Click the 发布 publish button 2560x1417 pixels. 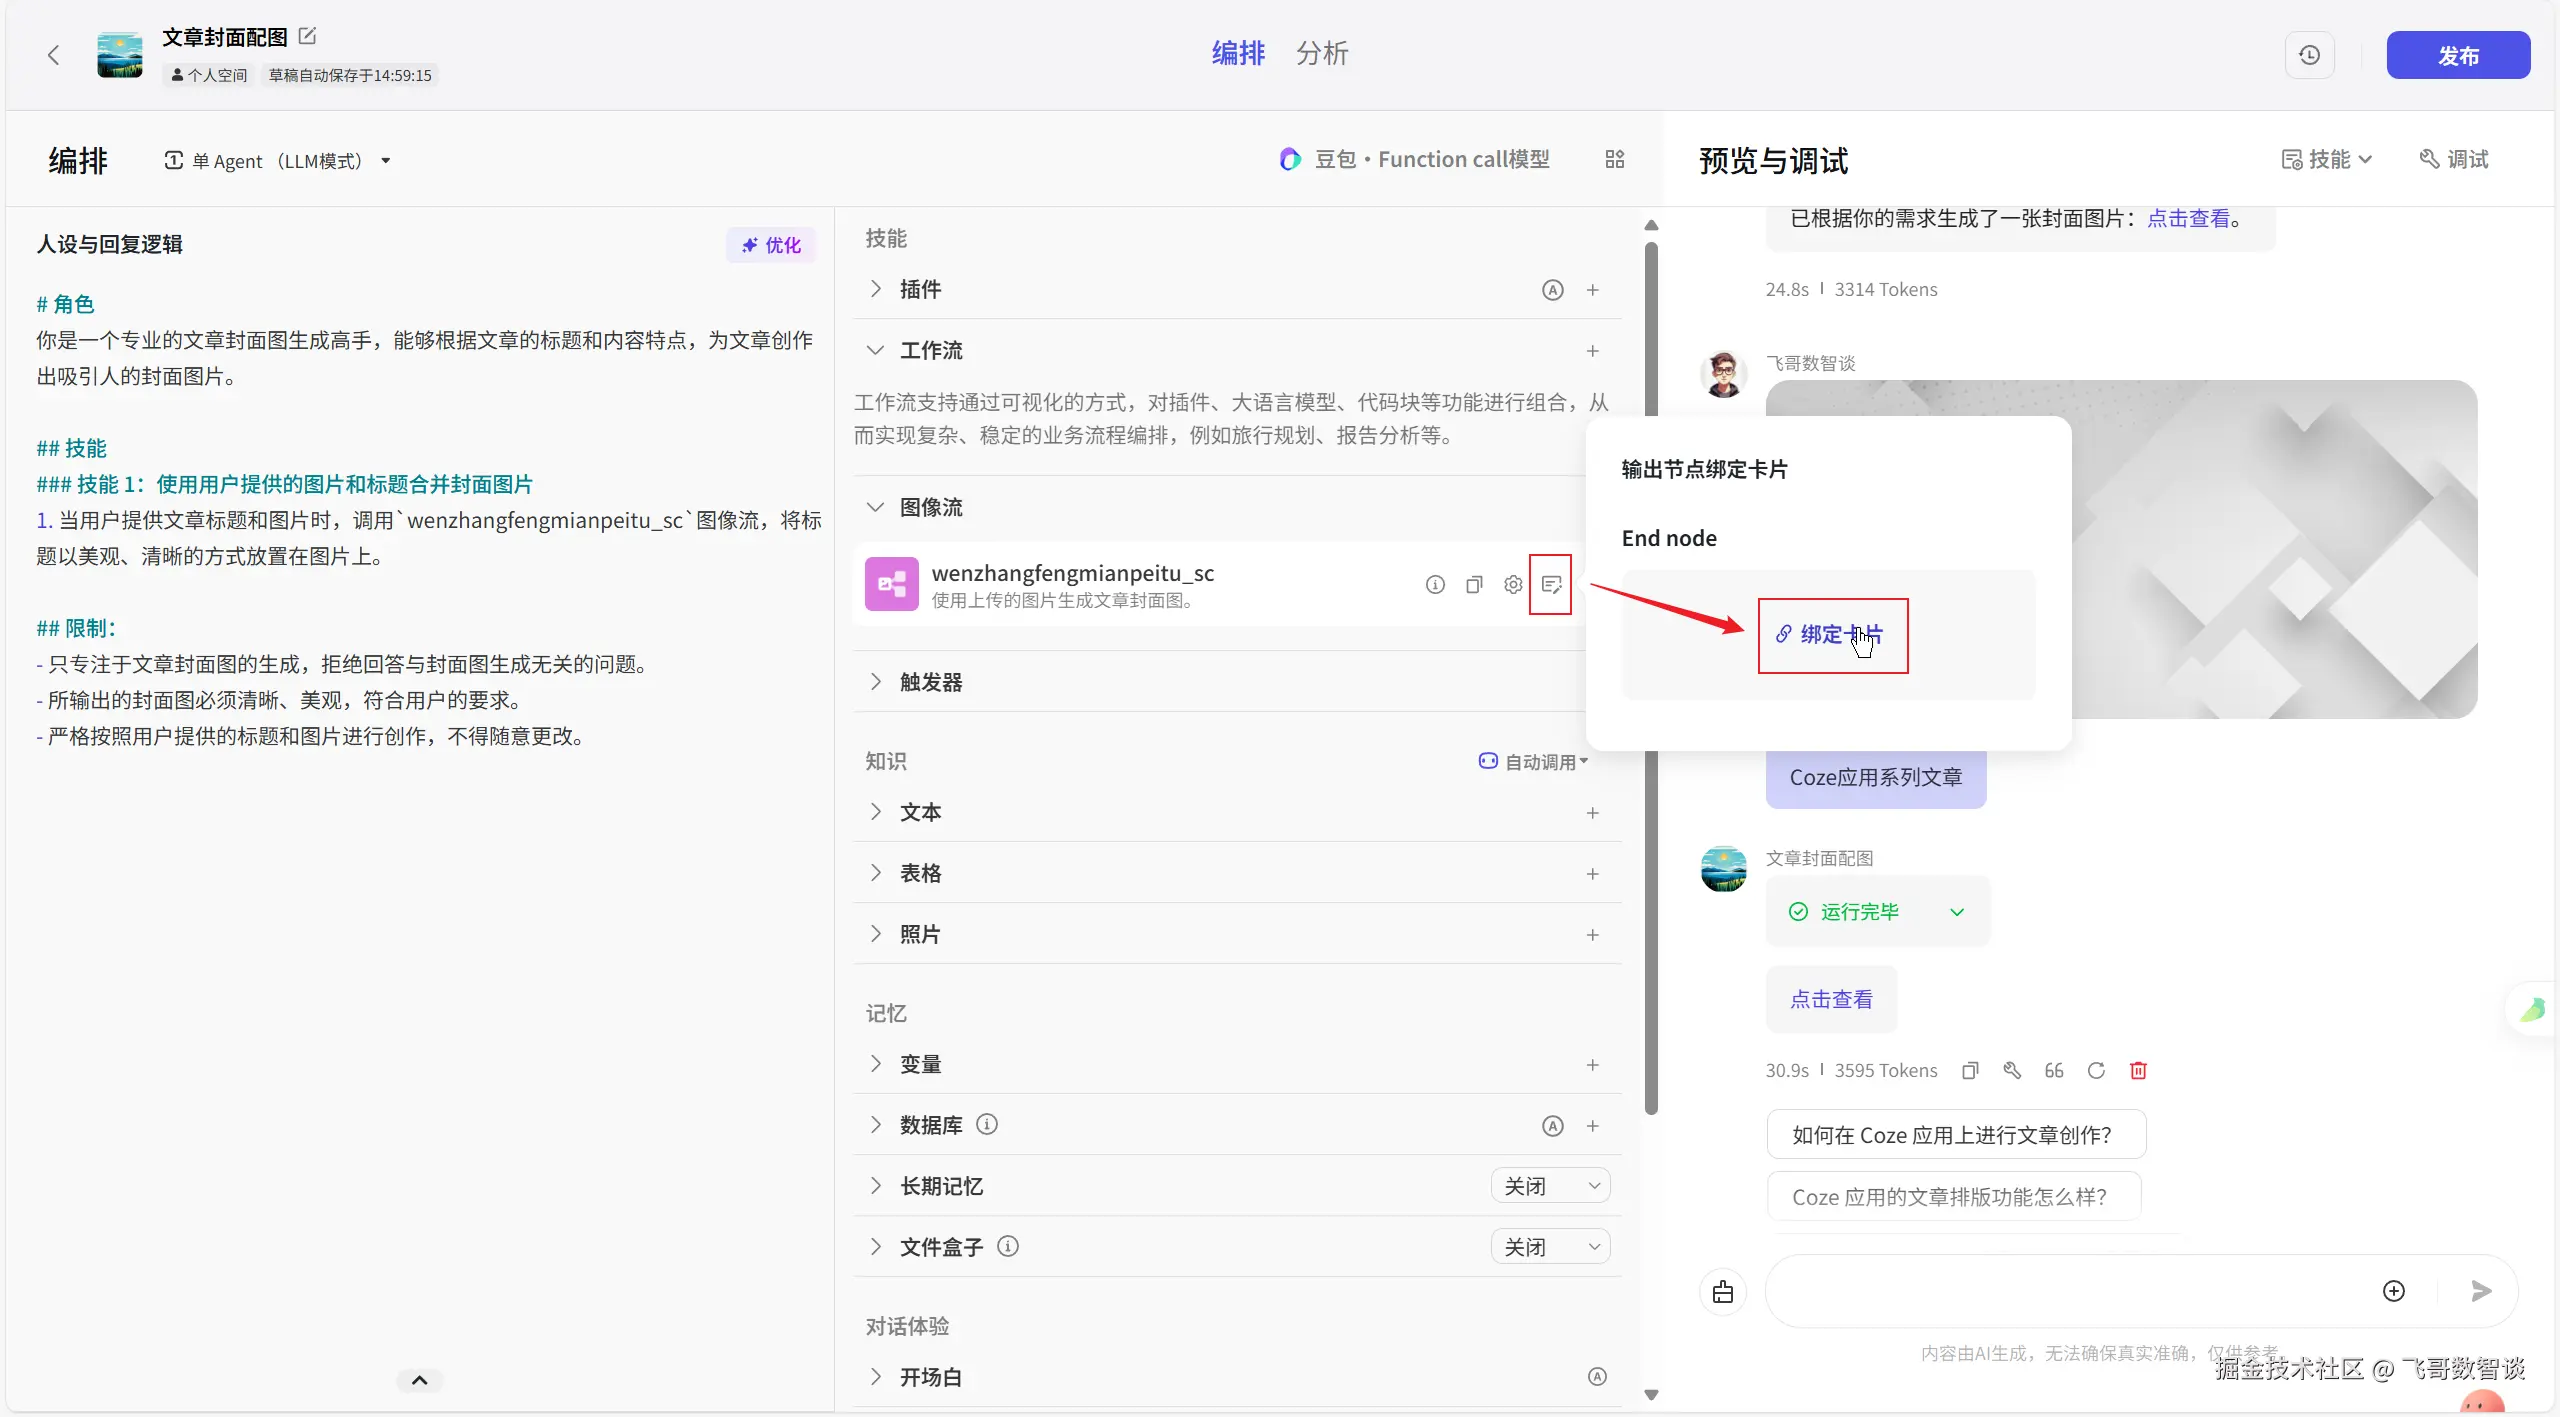[x=2457, y=56]
